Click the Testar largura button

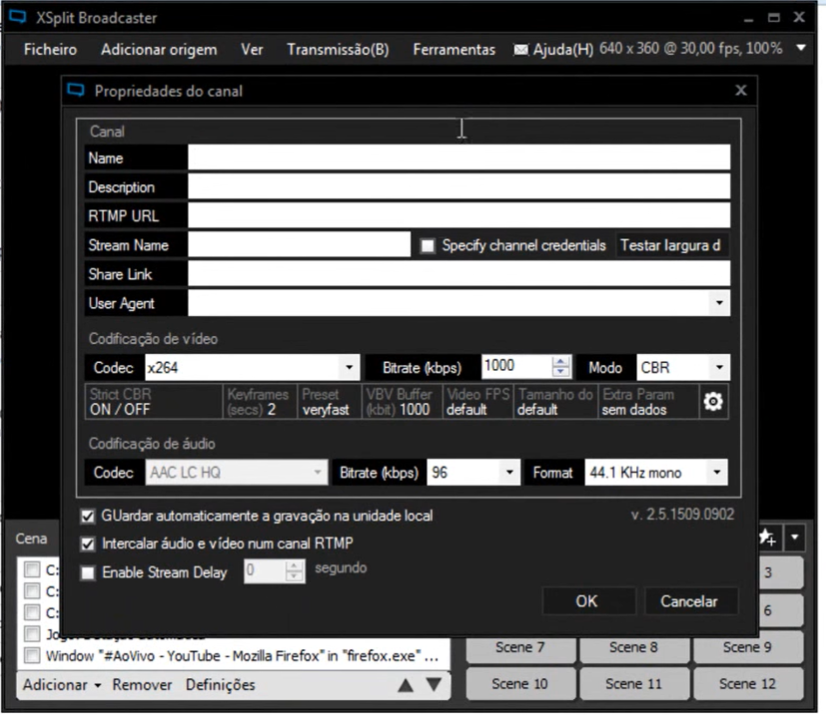(671, 246)
